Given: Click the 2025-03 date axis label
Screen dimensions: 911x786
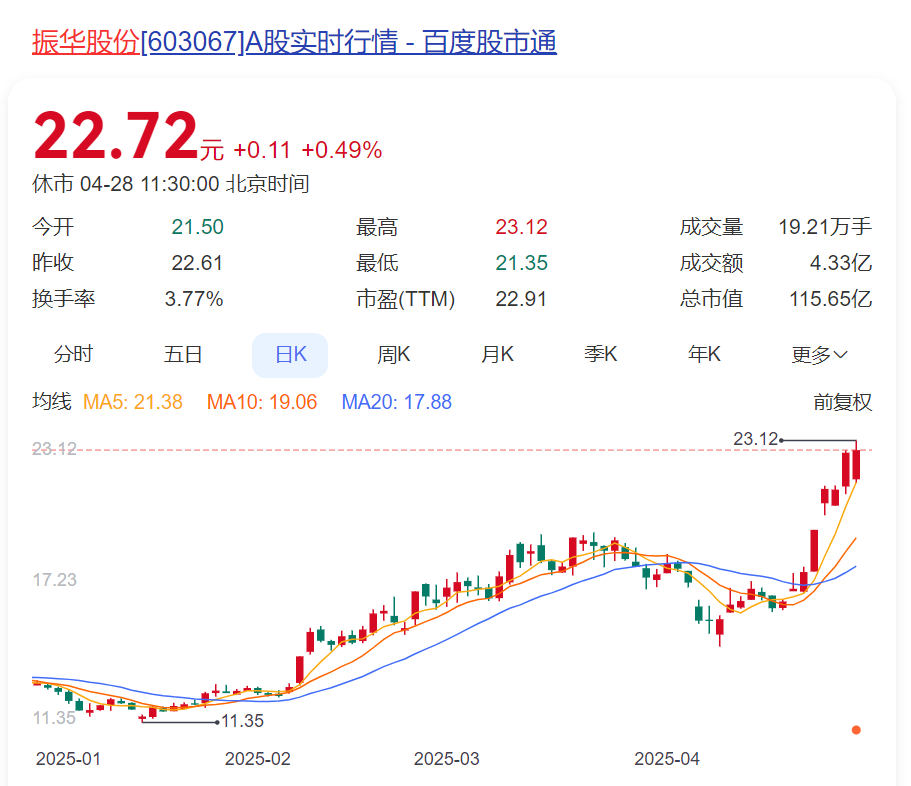Looking at the screenshot, I should (446, 759).
